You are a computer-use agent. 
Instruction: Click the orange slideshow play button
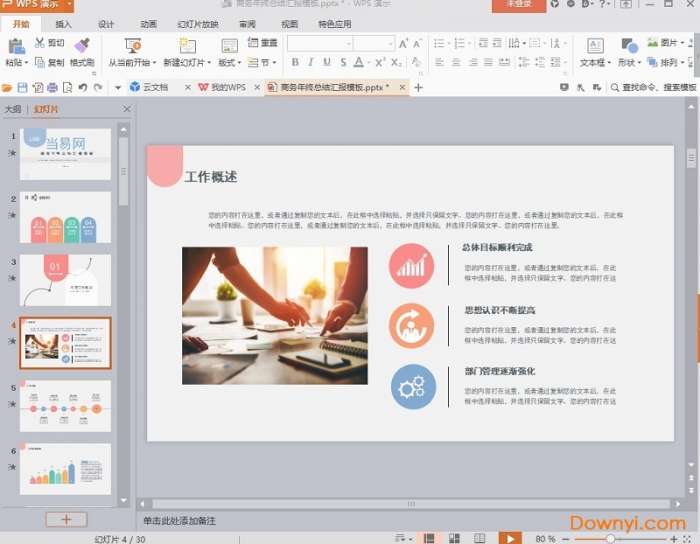point(510,538)
